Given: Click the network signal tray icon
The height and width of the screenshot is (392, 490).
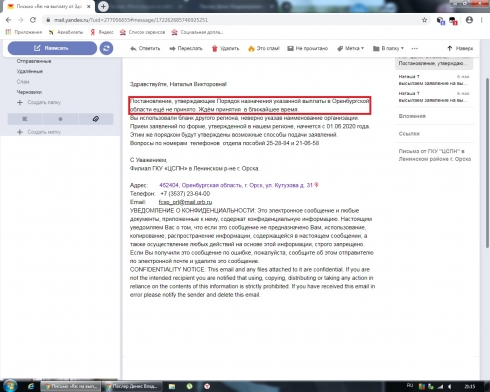Looking at the screenshot, I should tap(441, 386).
